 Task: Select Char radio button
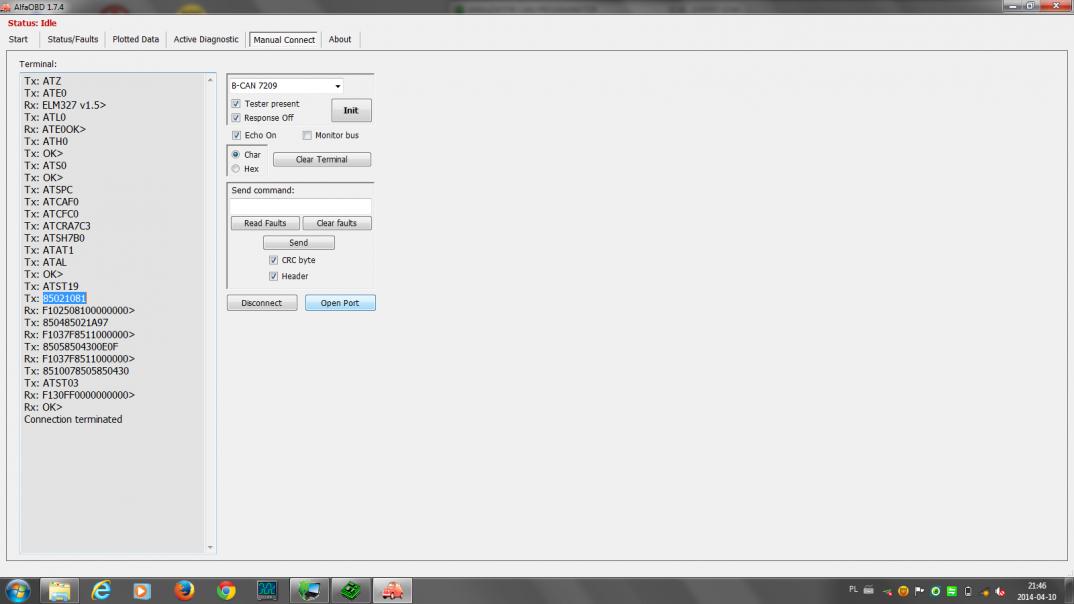236,154
